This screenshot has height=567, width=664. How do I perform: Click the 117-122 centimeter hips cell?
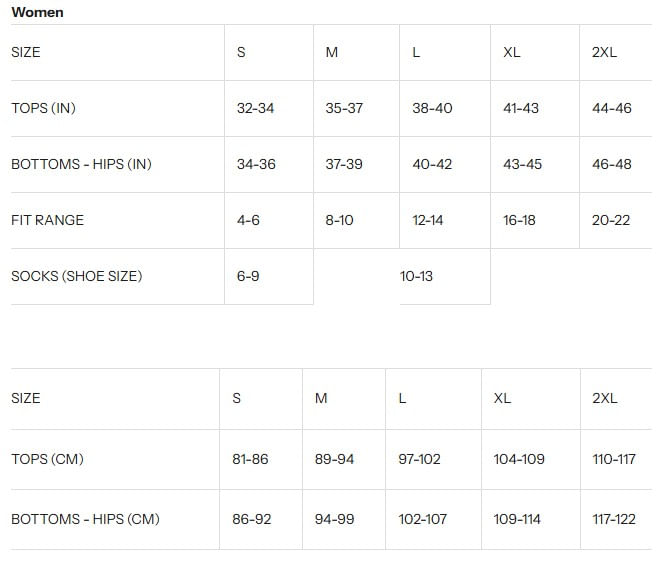coord(614,519)
